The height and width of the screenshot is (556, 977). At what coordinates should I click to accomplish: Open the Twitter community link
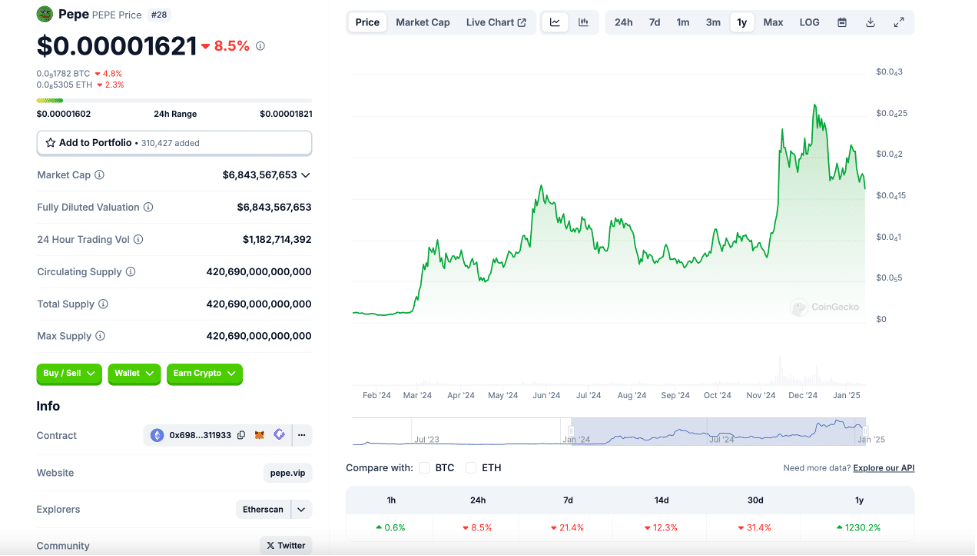(286, 545)
